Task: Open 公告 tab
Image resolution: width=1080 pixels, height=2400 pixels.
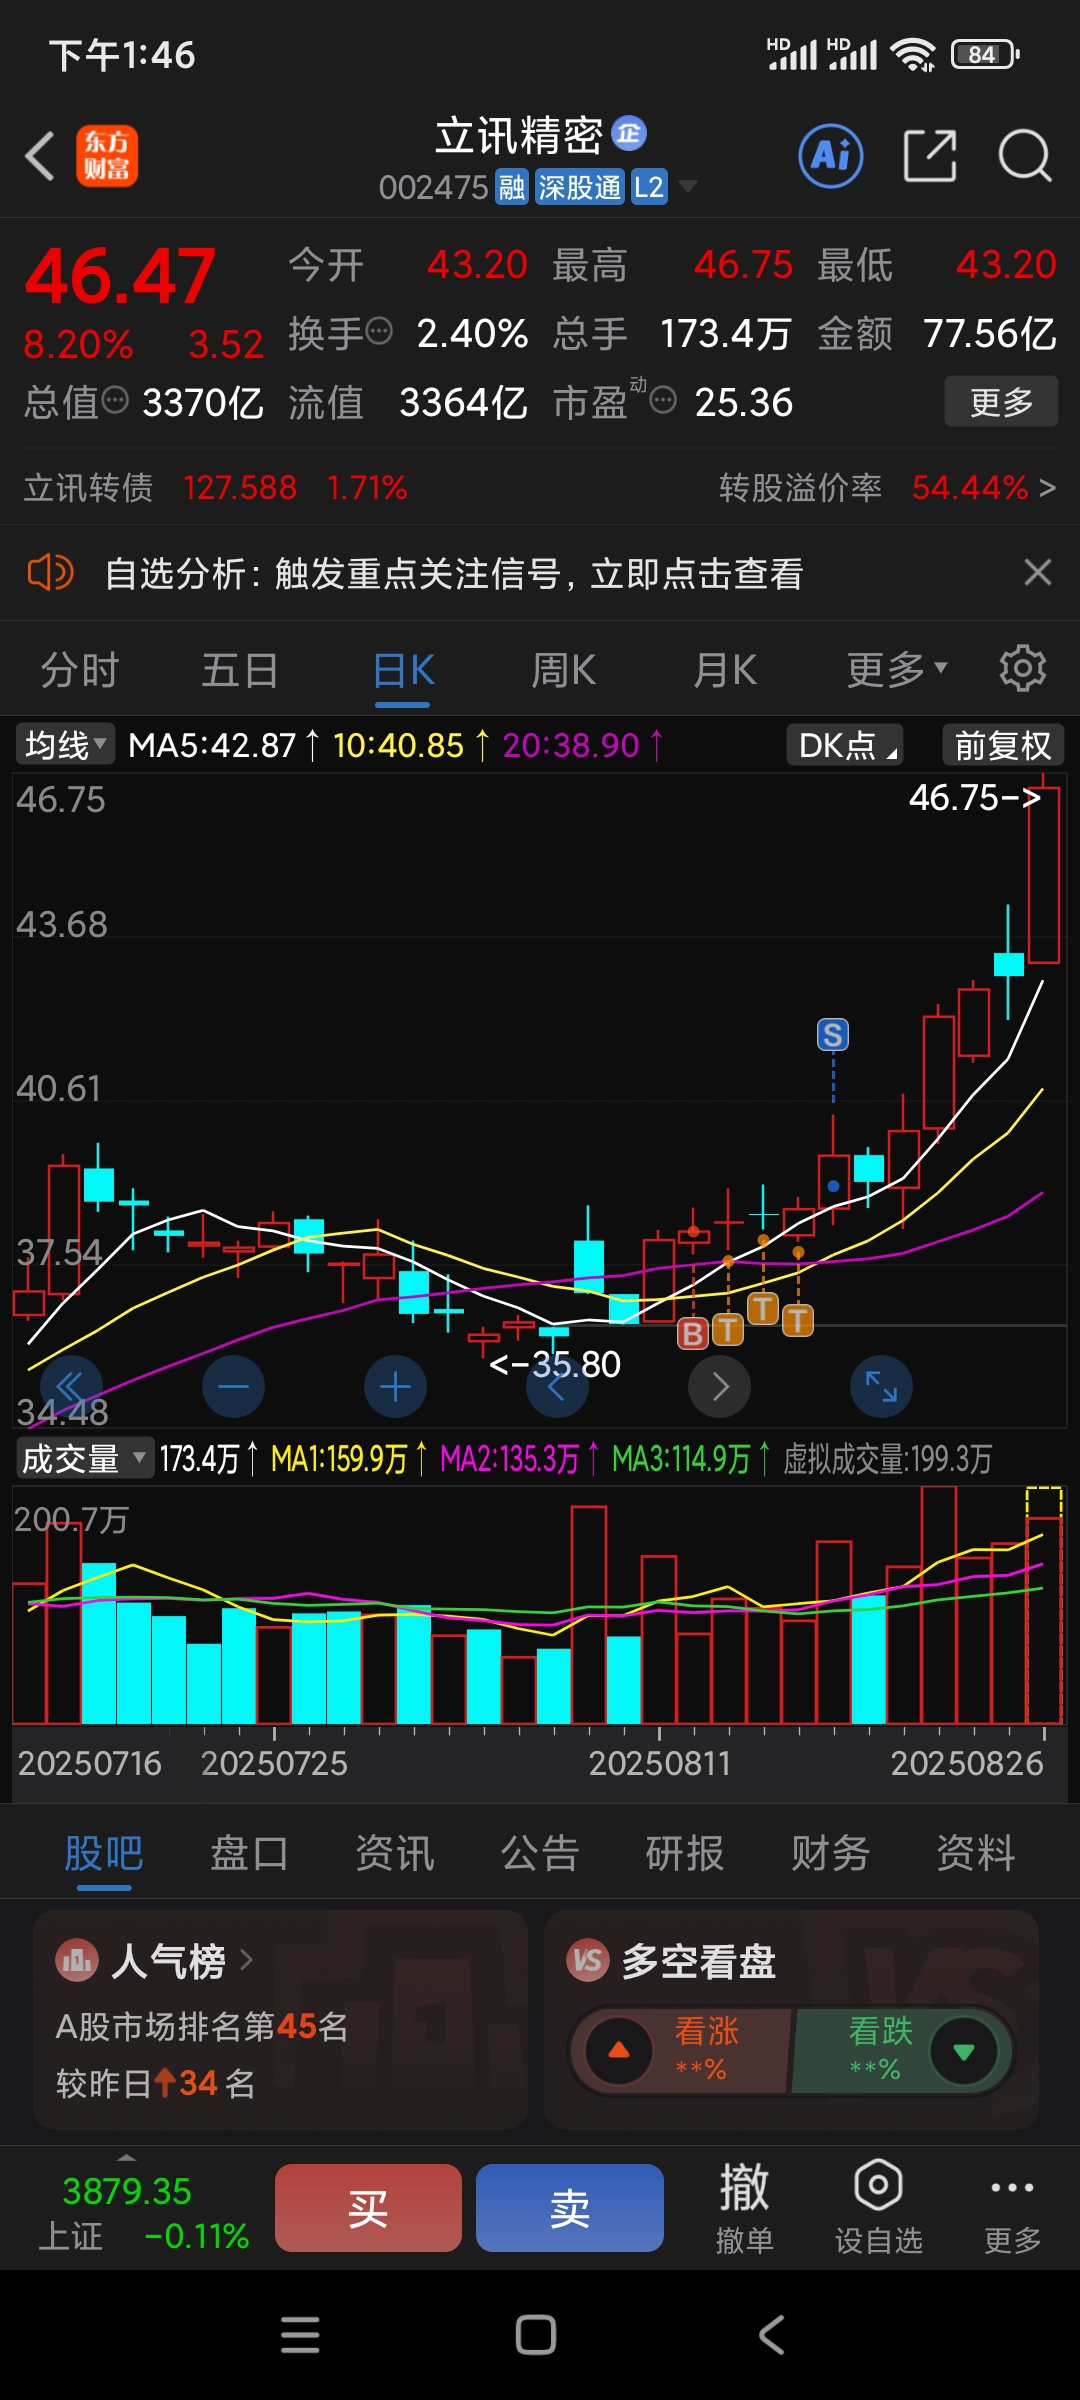Action: (x=540, y=1853)
